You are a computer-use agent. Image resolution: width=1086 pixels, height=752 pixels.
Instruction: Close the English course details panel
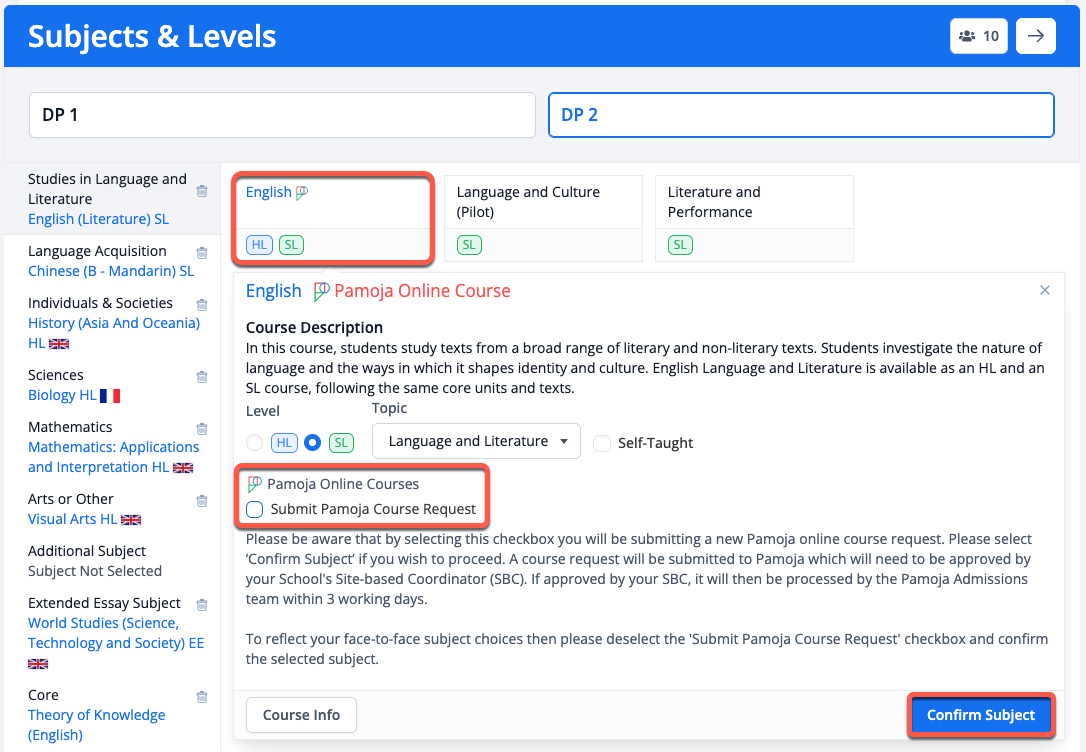pos(1045,290)
